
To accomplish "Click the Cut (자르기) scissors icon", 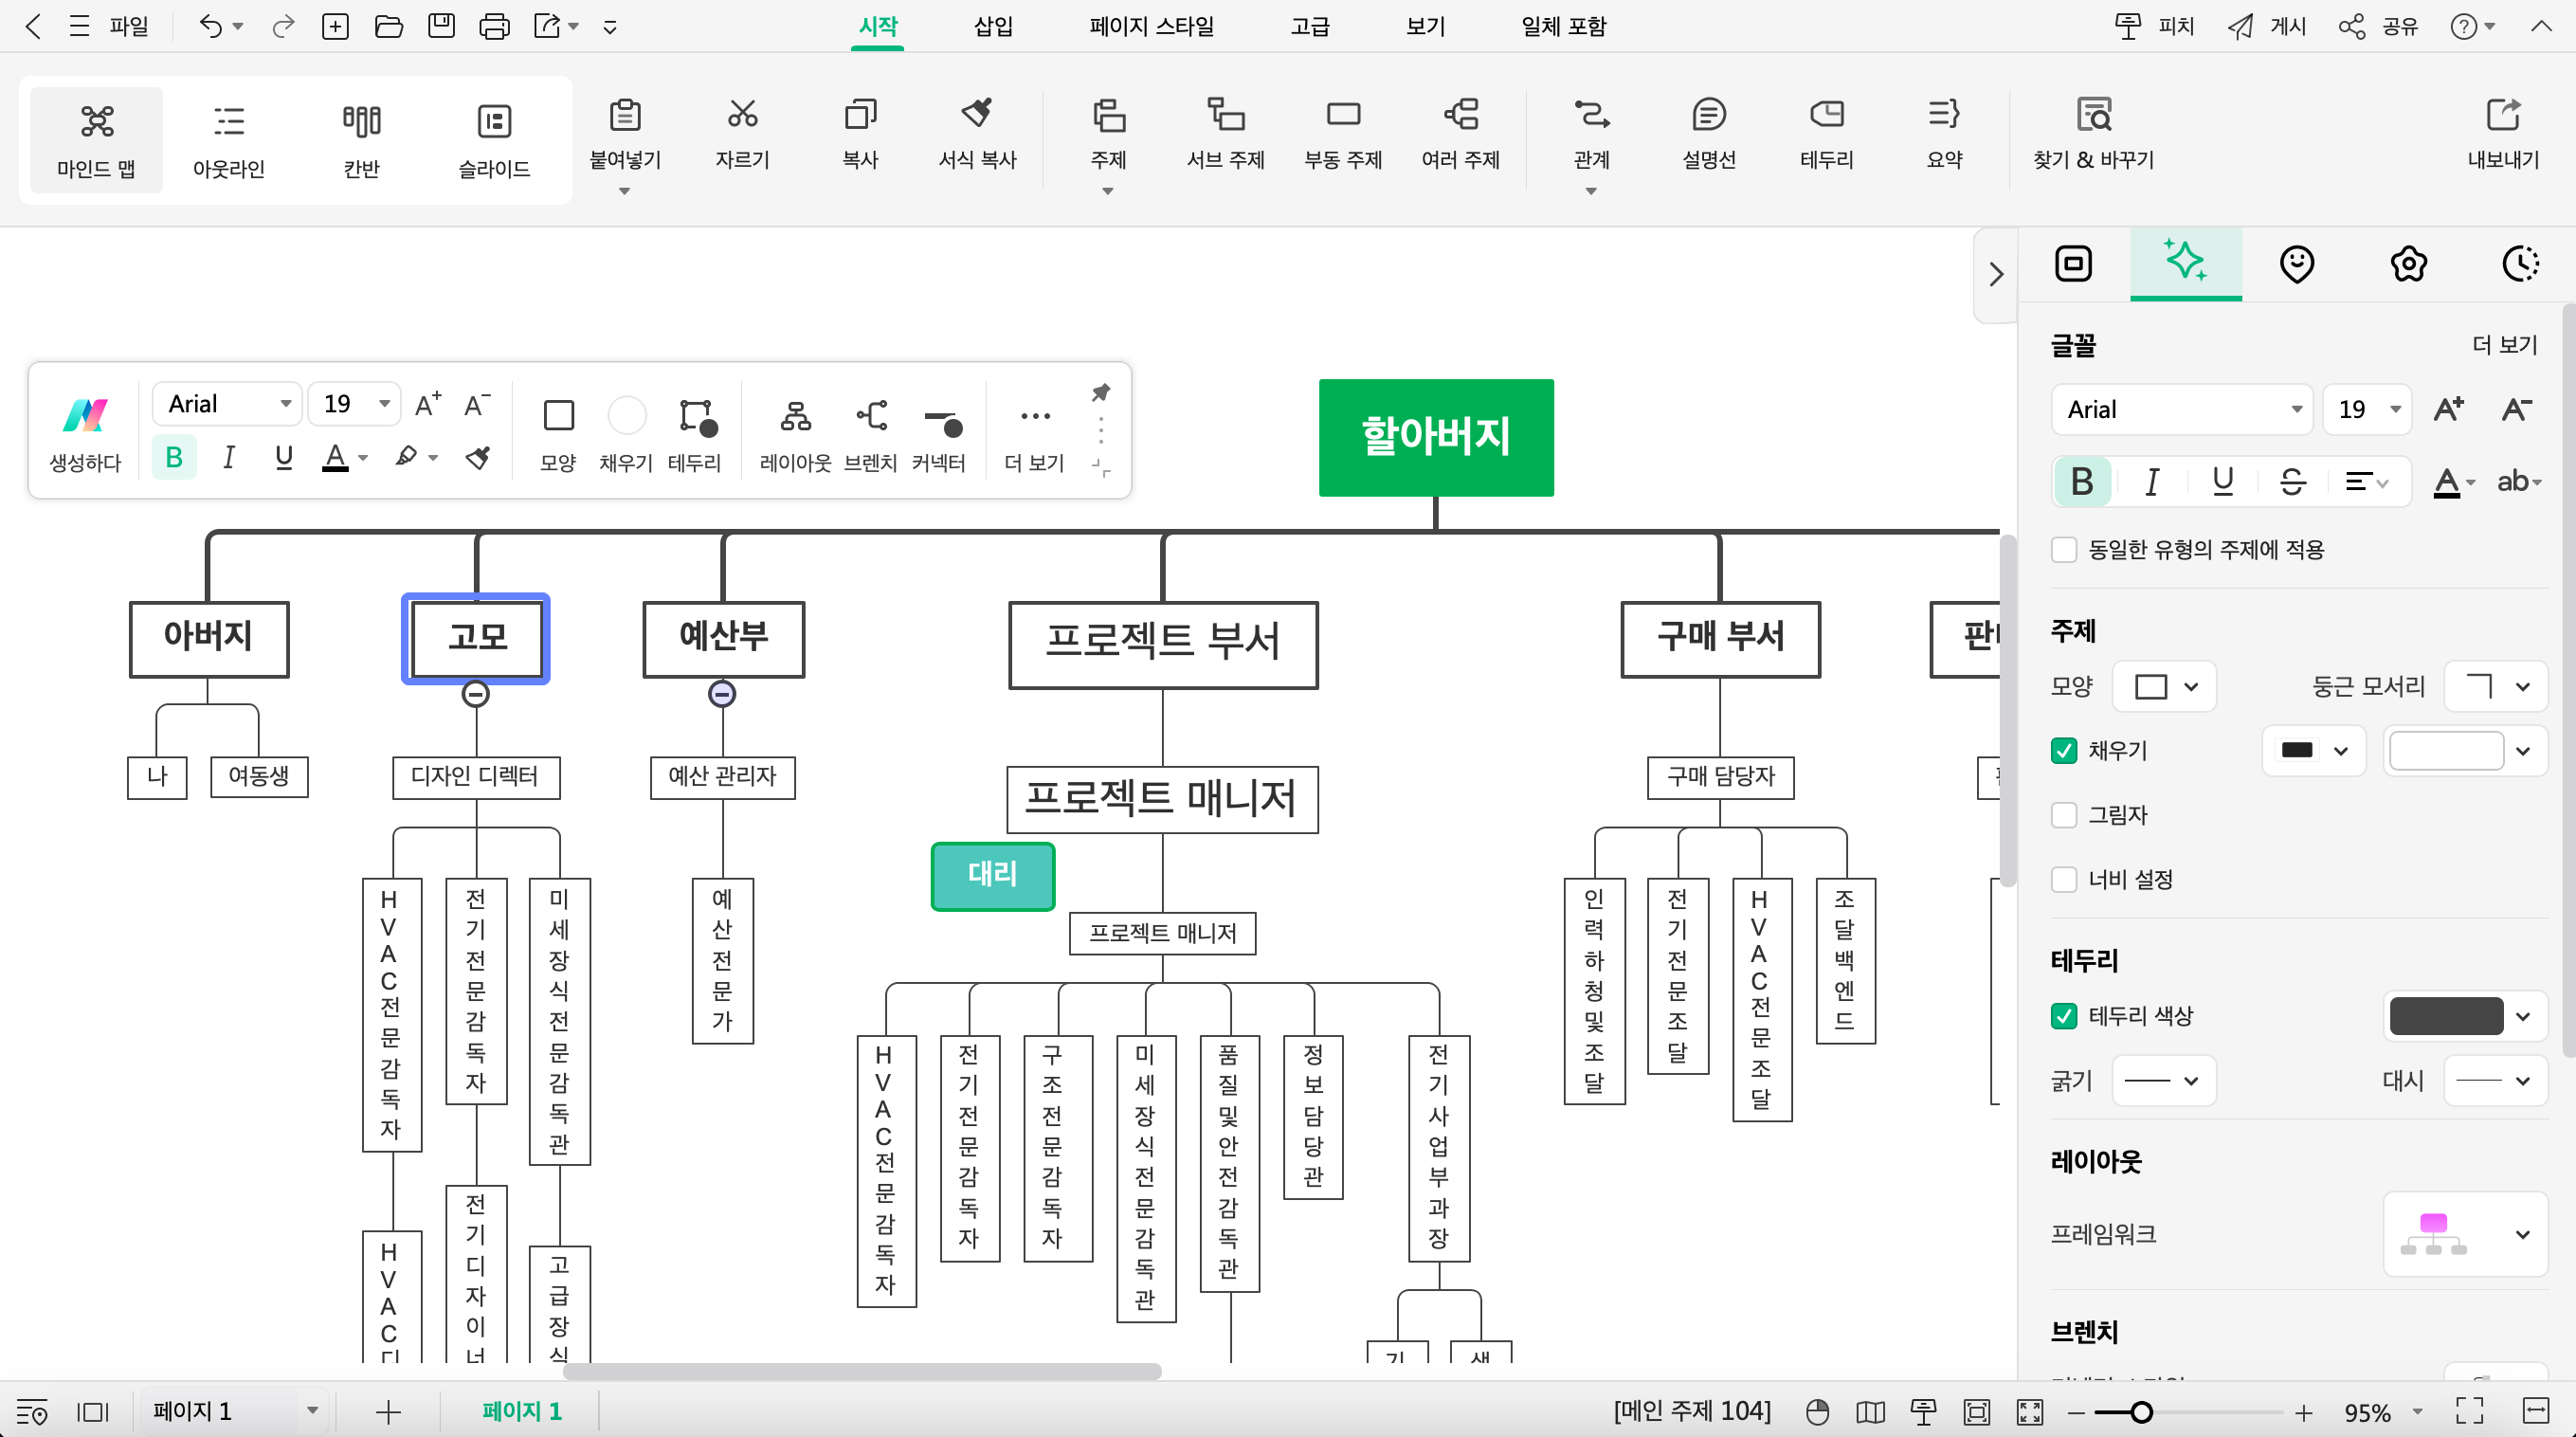I will coord(742,114).
